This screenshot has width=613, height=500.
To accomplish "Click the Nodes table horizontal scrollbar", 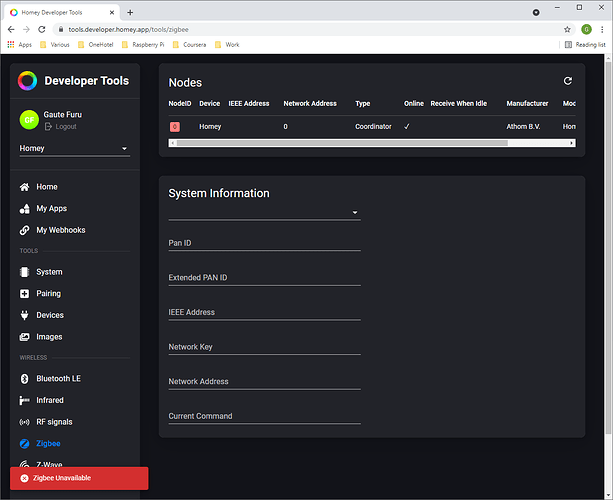I will 372,143.
